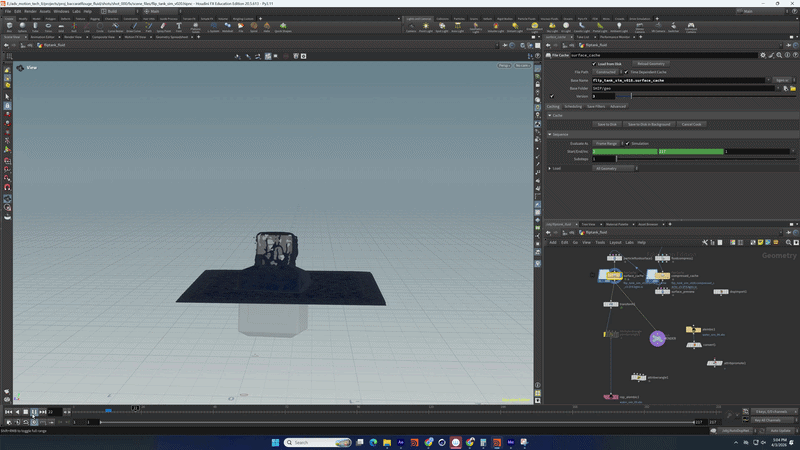Click the Gamepad Camera shelf tool
The height and width of the screenshot is (450, 800).
[x=690, y=27]
